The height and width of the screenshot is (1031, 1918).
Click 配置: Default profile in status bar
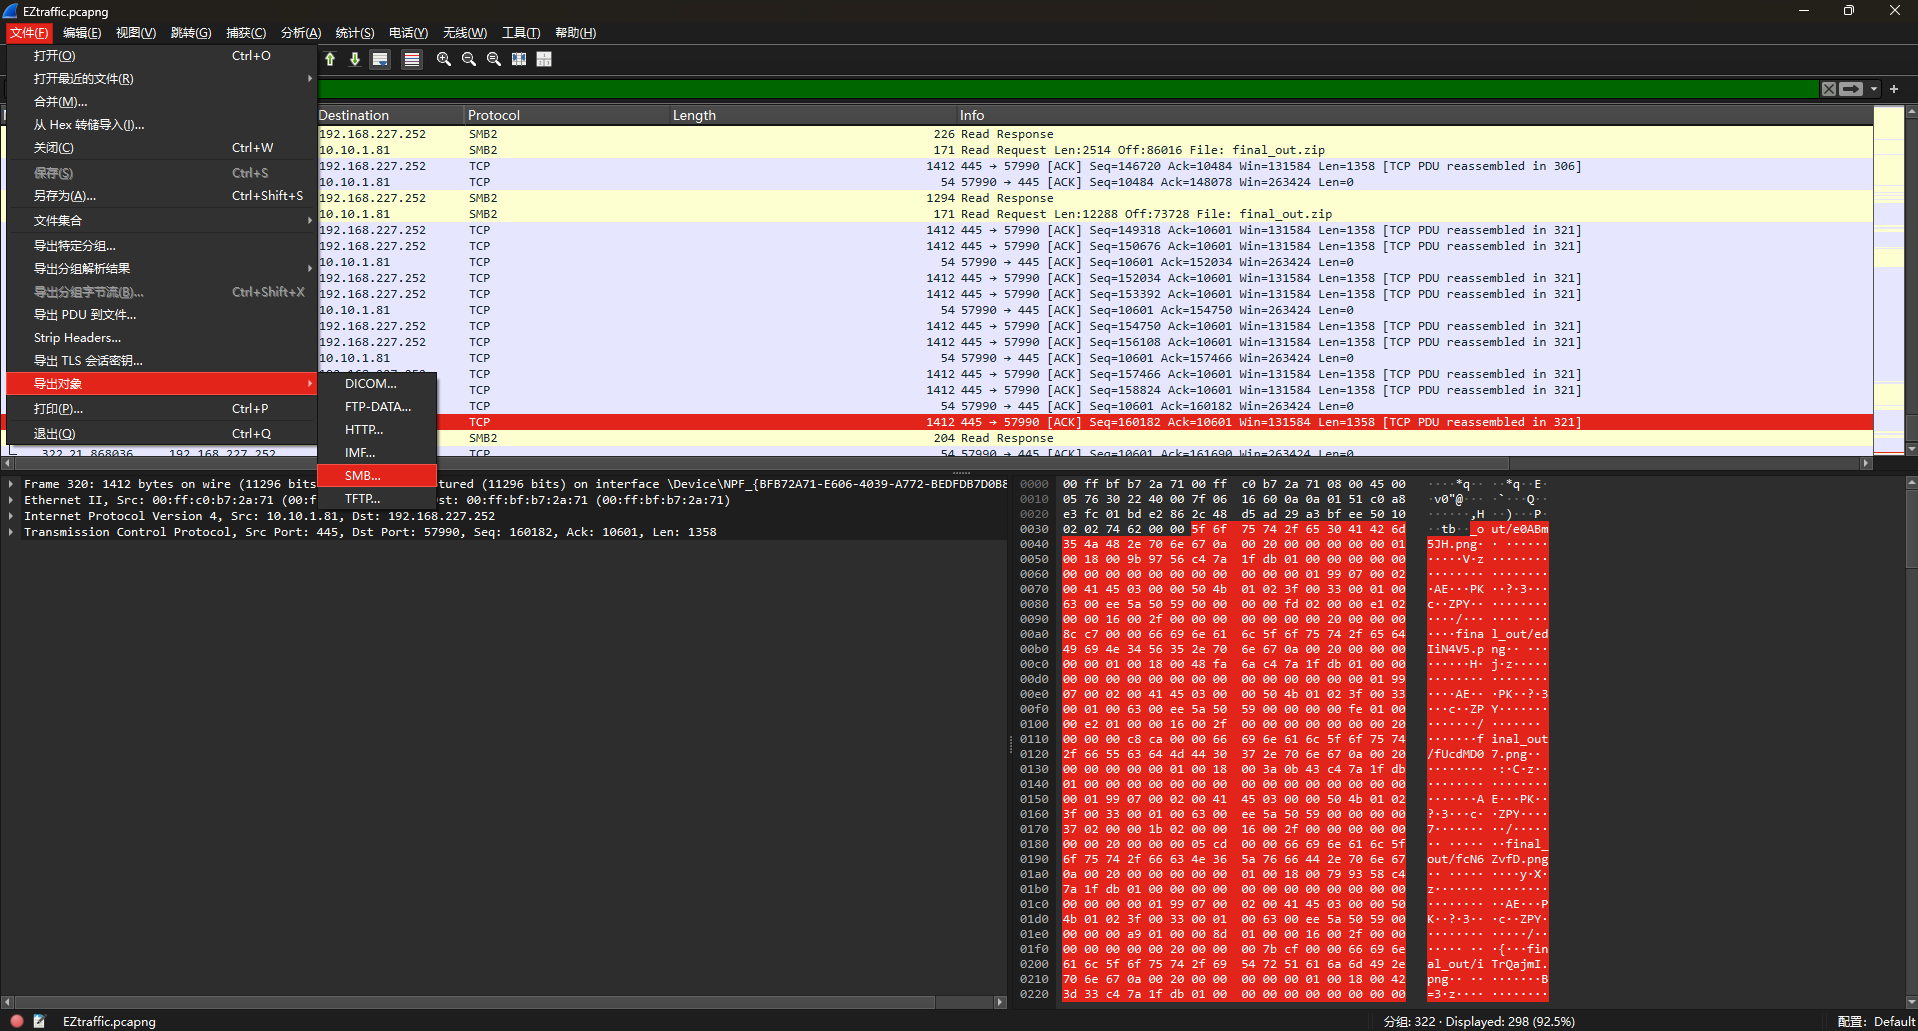[x=1876, y=1021]
